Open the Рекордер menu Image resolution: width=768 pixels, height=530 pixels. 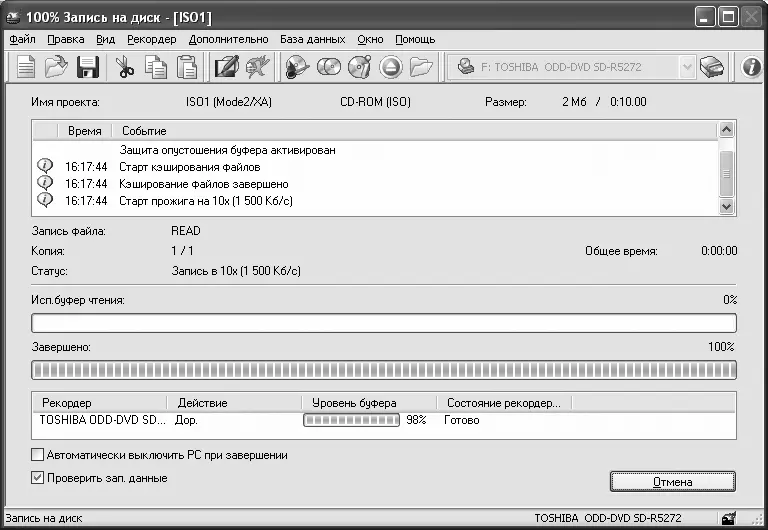151,39
